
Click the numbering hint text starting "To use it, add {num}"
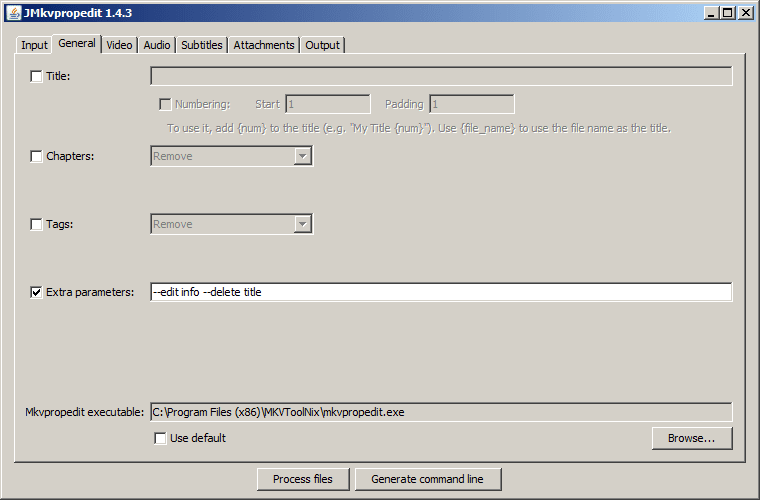pyautogui.click(x=419, y=128)
